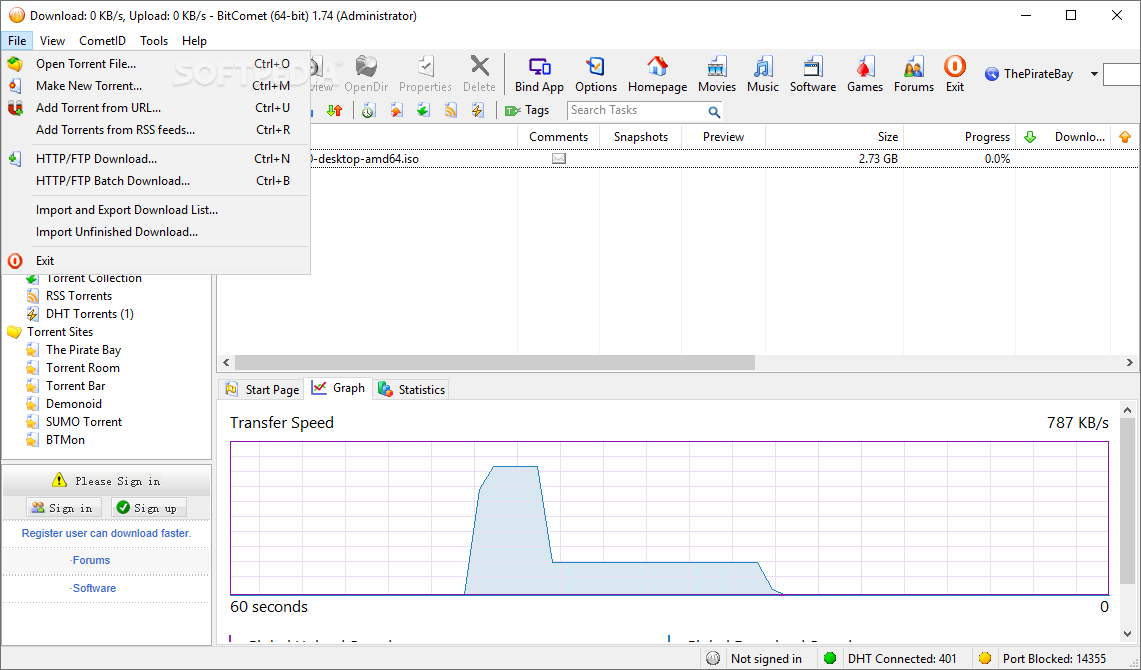The image size is (1141, 670).
Task: Click the Bind App toolbar icon
Action: click(x=539, y=74)
